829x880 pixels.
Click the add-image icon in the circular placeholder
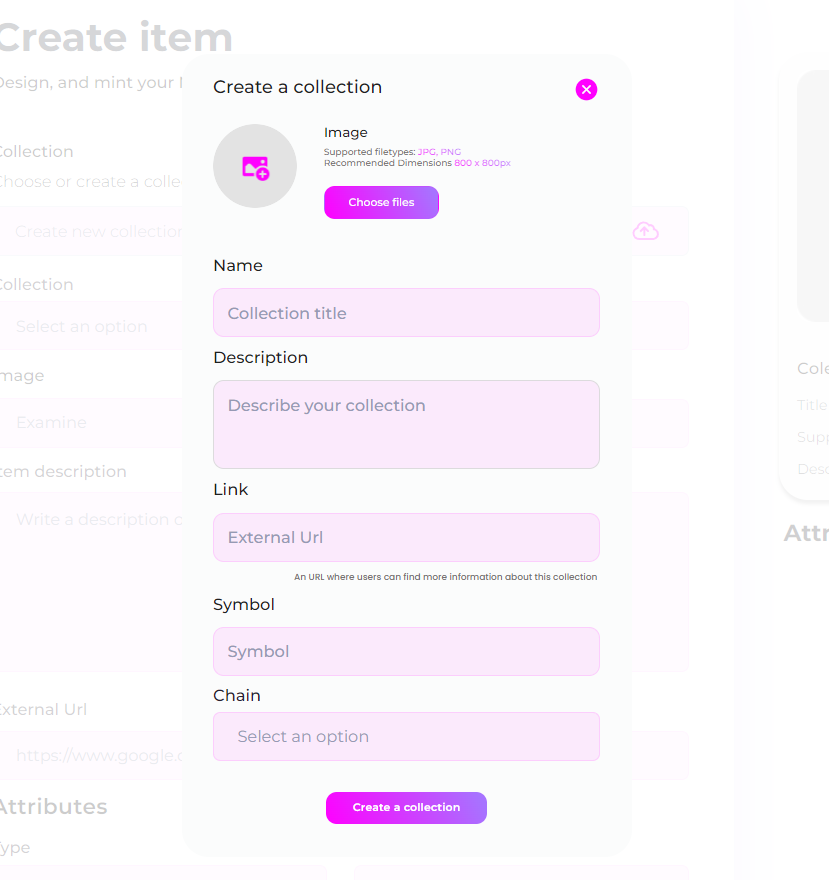(255, 167)
